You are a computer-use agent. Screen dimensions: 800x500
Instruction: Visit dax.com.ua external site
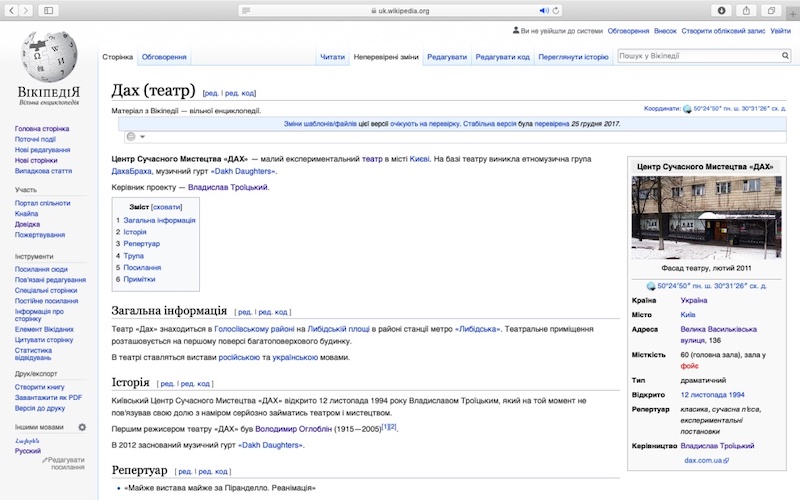706,460
